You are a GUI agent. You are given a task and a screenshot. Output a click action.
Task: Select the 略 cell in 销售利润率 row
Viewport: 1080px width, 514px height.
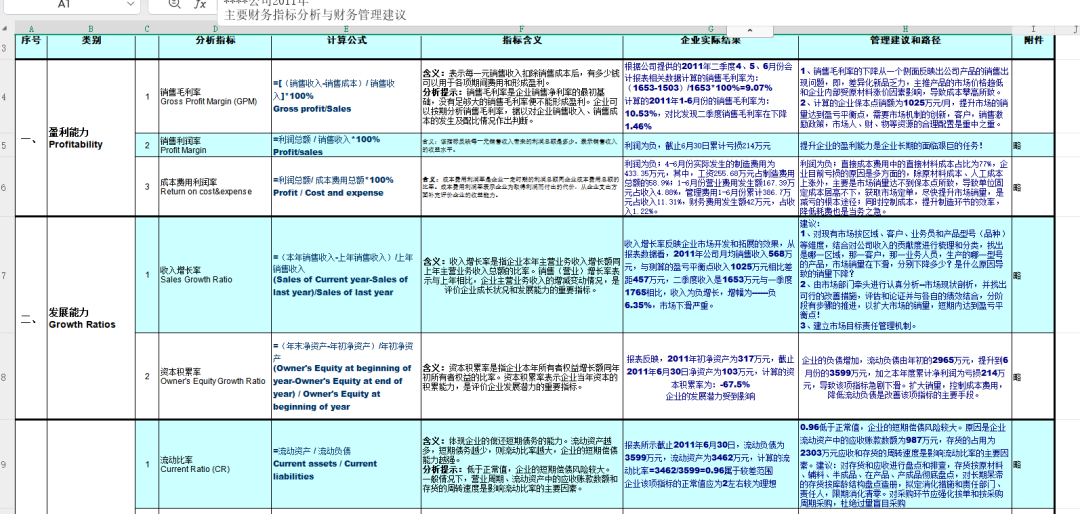coord(1032,145)
